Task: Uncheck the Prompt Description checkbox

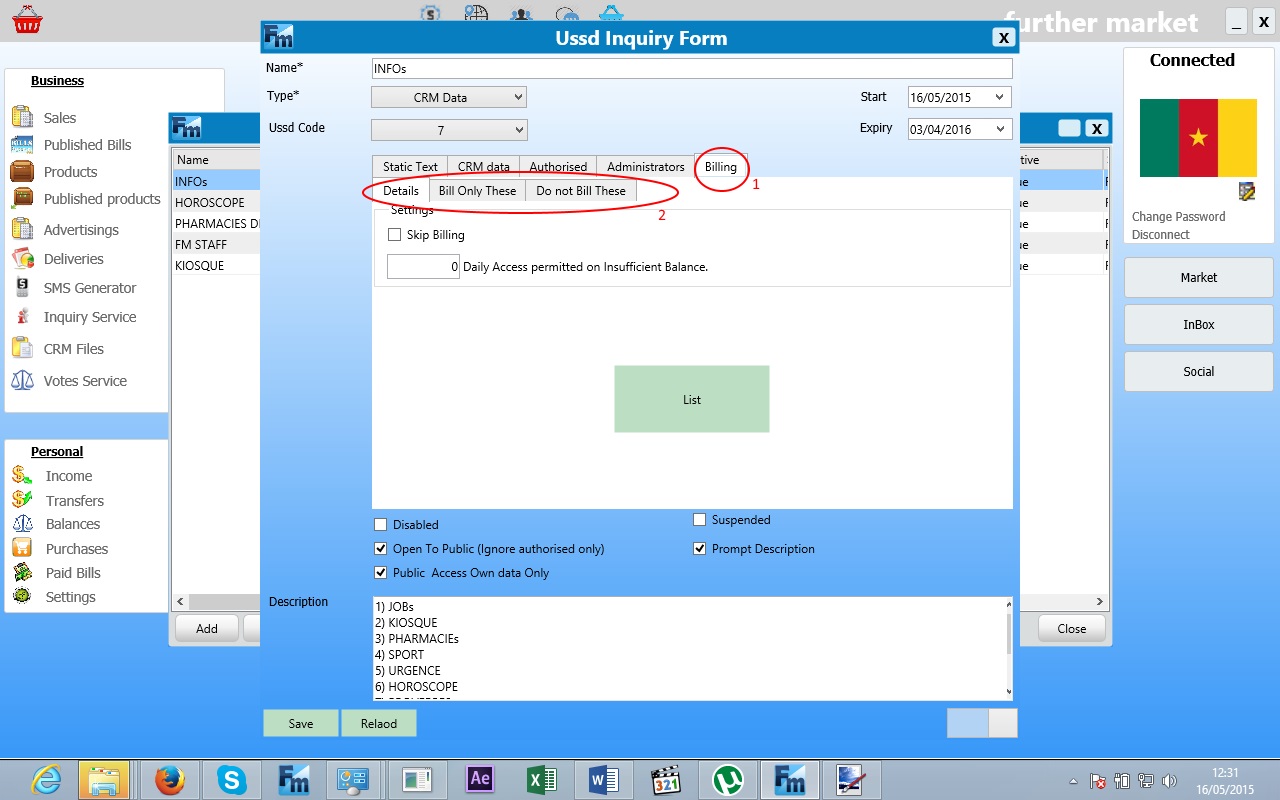Action: 699,549
